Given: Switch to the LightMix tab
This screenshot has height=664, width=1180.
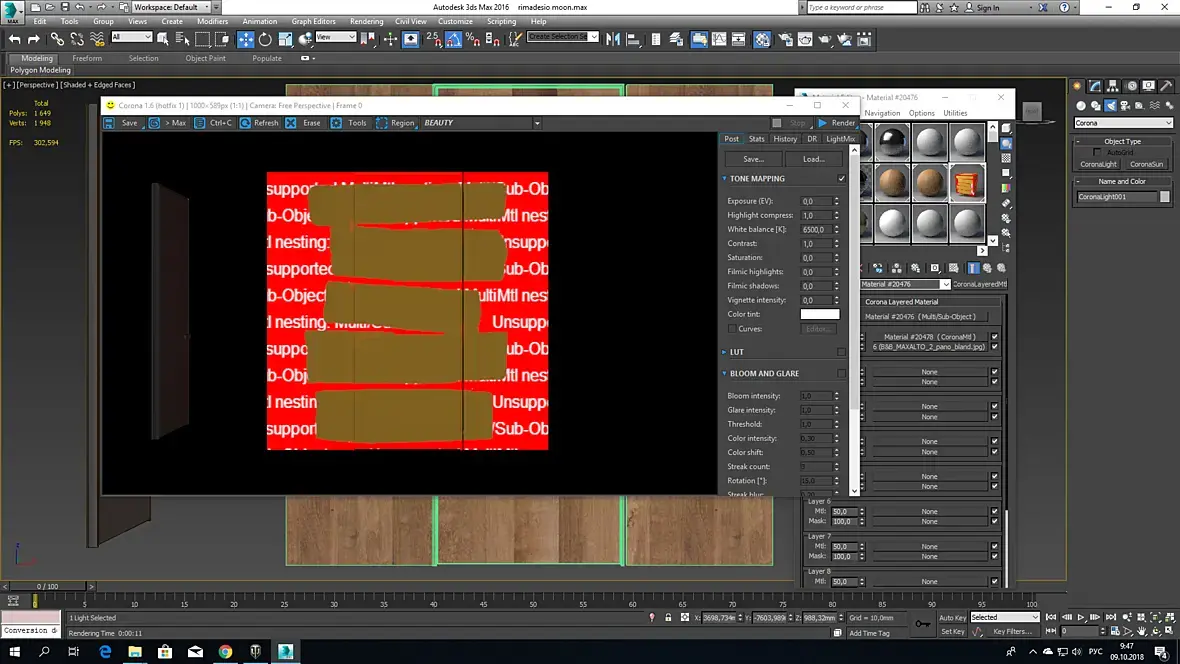Looking at the screenshot, I should point(841,139).
